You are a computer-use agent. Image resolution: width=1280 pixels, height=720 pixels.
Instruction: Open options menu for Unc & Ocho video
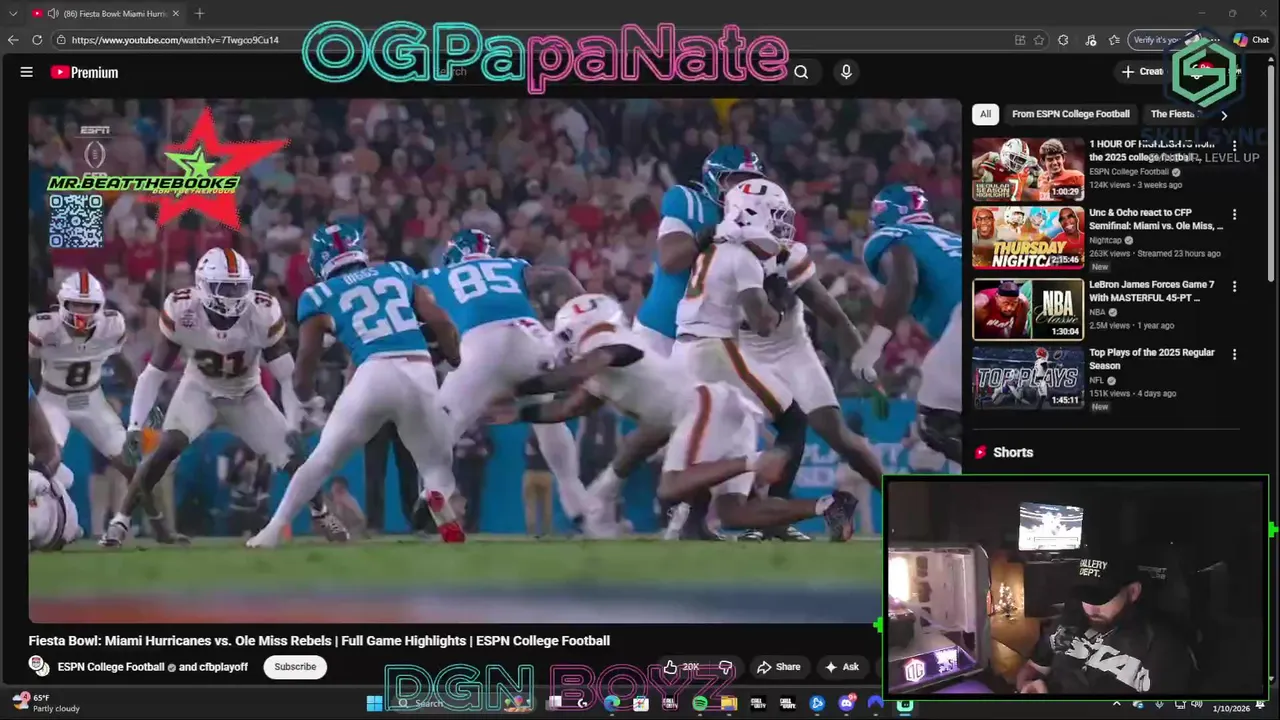[1234, 214]
